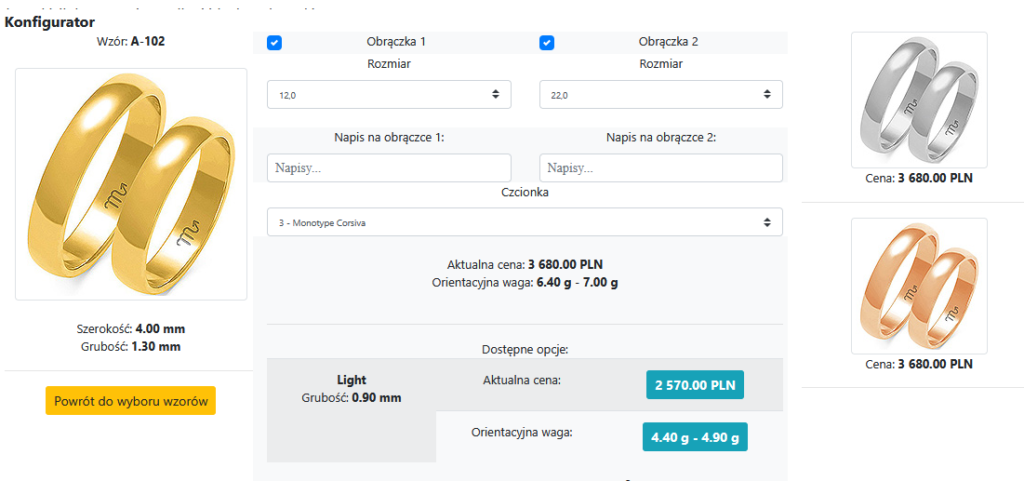
Task: Click the Rozmiar label under Obrączka 1
Action: (389, 64)
